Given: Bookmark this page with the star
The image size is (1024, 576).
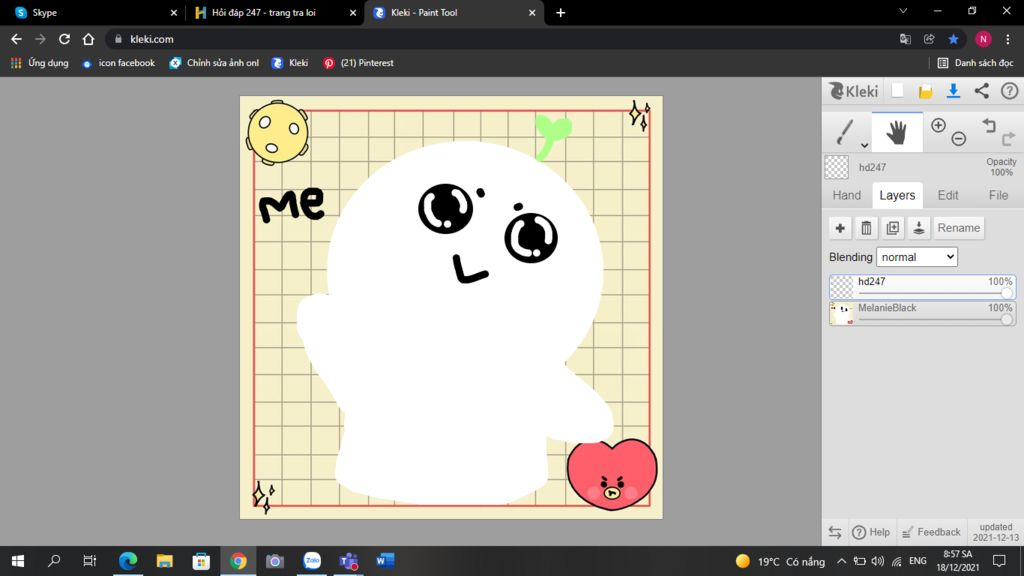Looking at the screenshot, I should pos(953,39).
